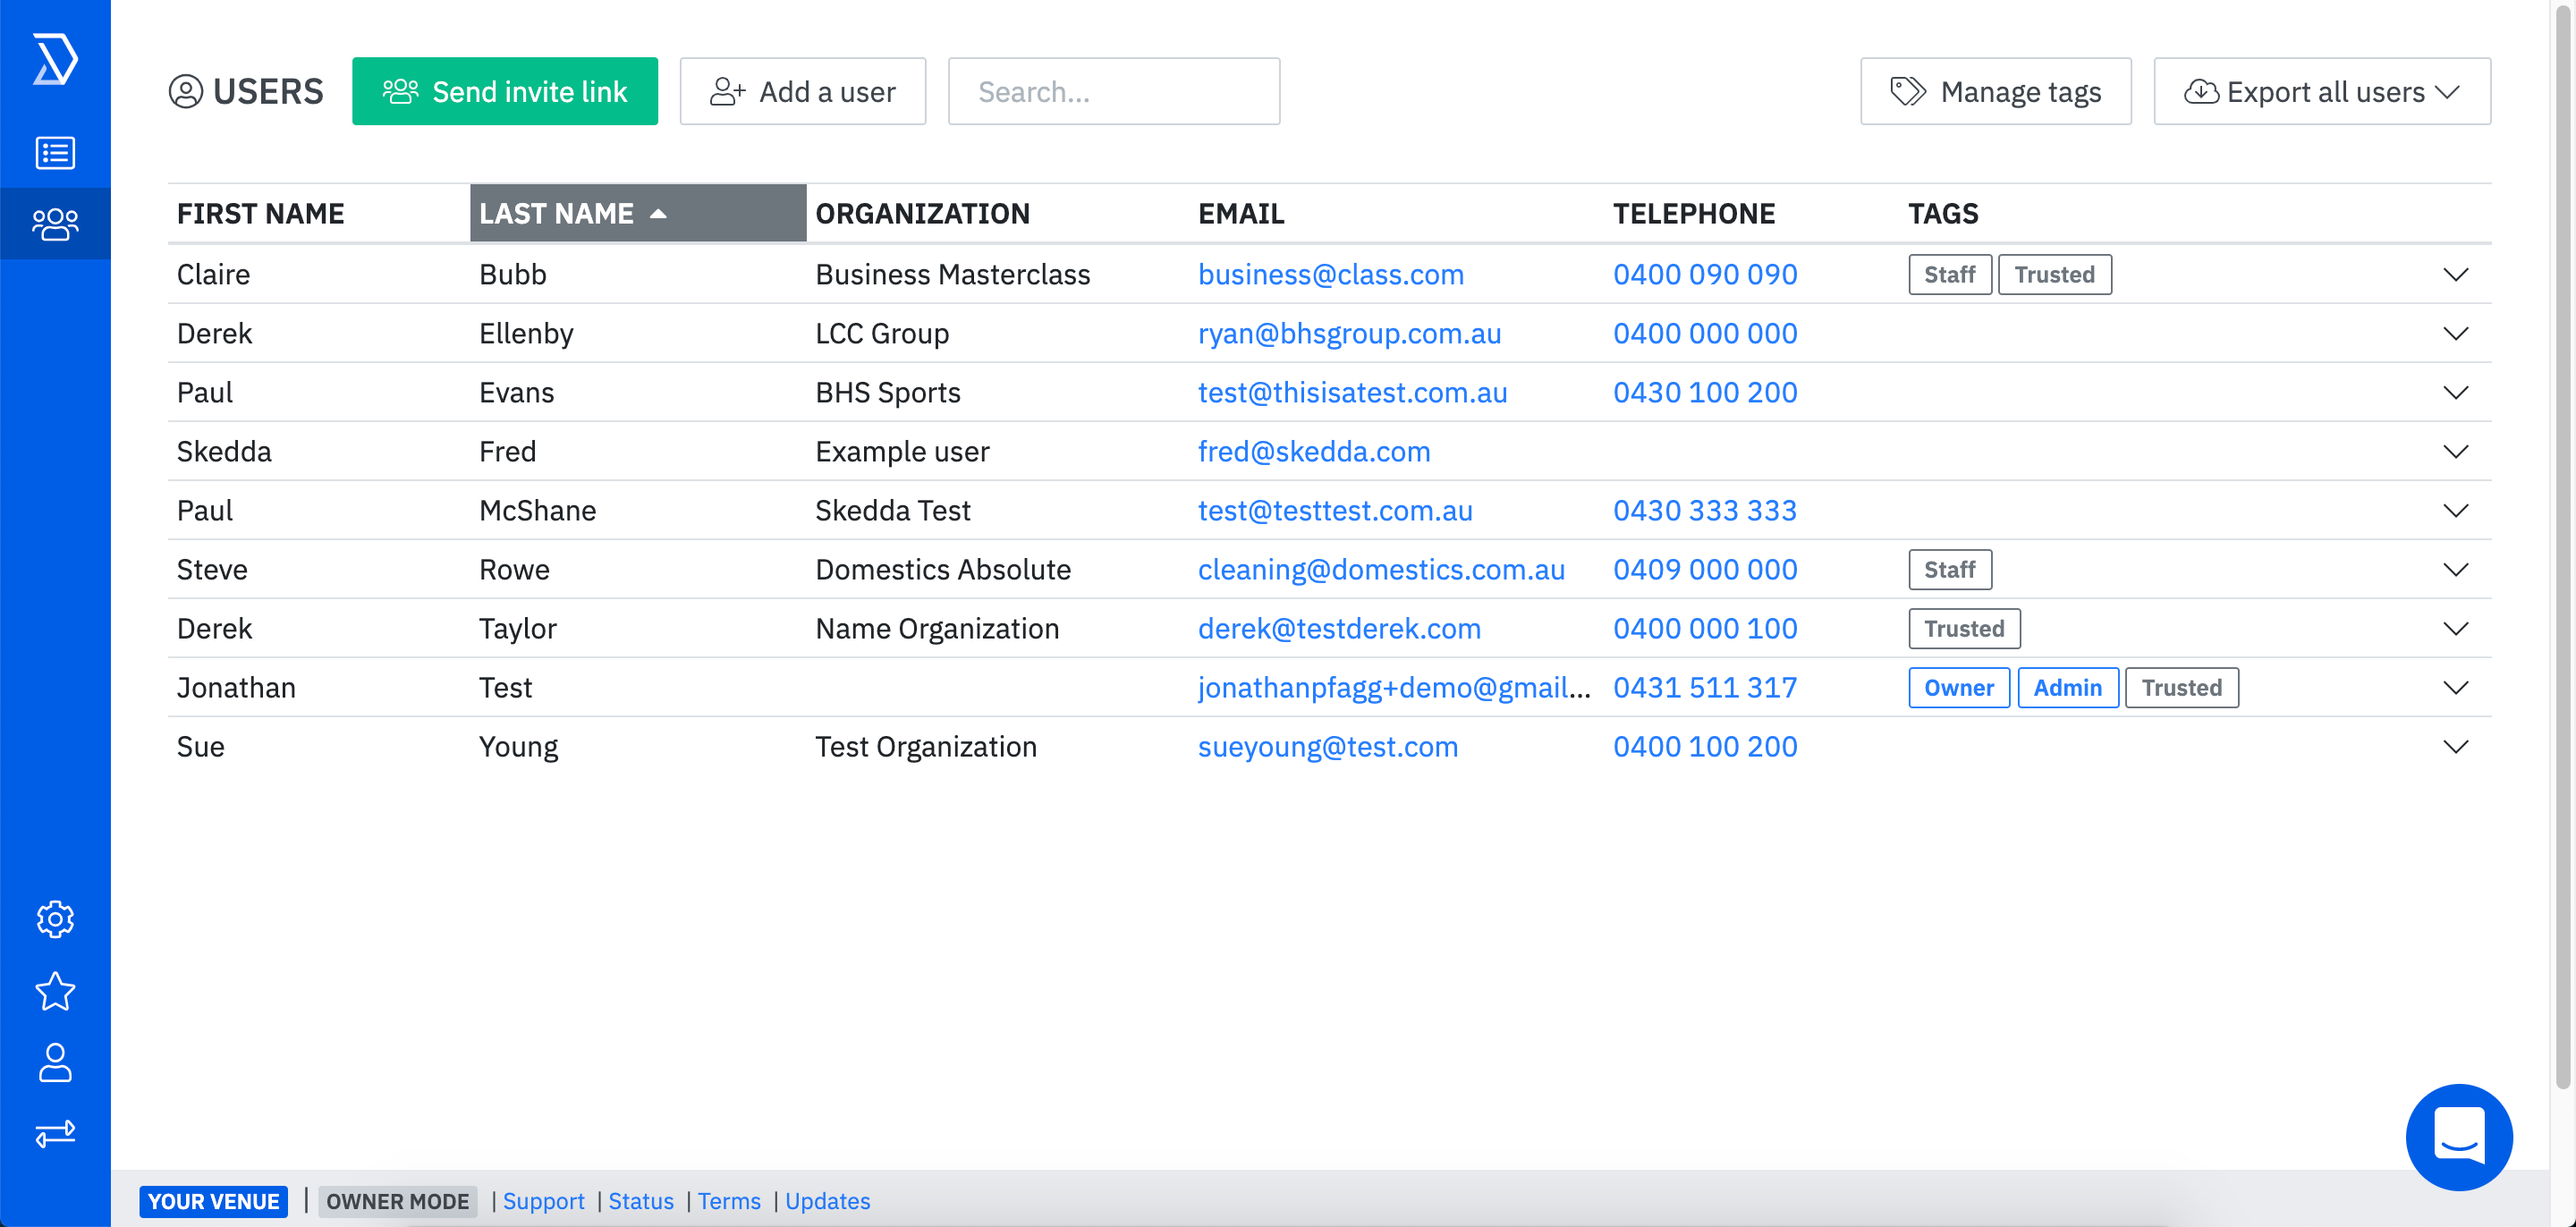This screenshot has width=2576, height=1227.
Task: Click the switch arrows sidebar icon
Action: pos(55,1133)
